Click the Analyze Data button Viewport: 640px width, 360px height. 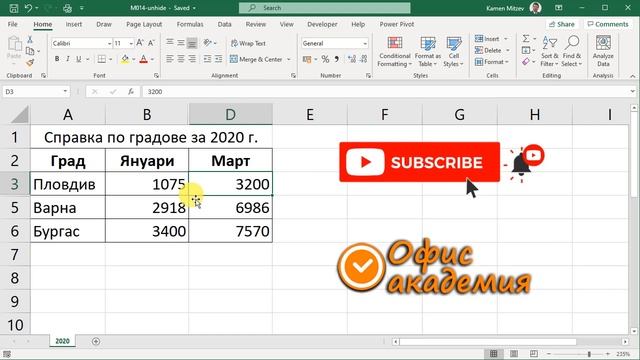point(603,52)
